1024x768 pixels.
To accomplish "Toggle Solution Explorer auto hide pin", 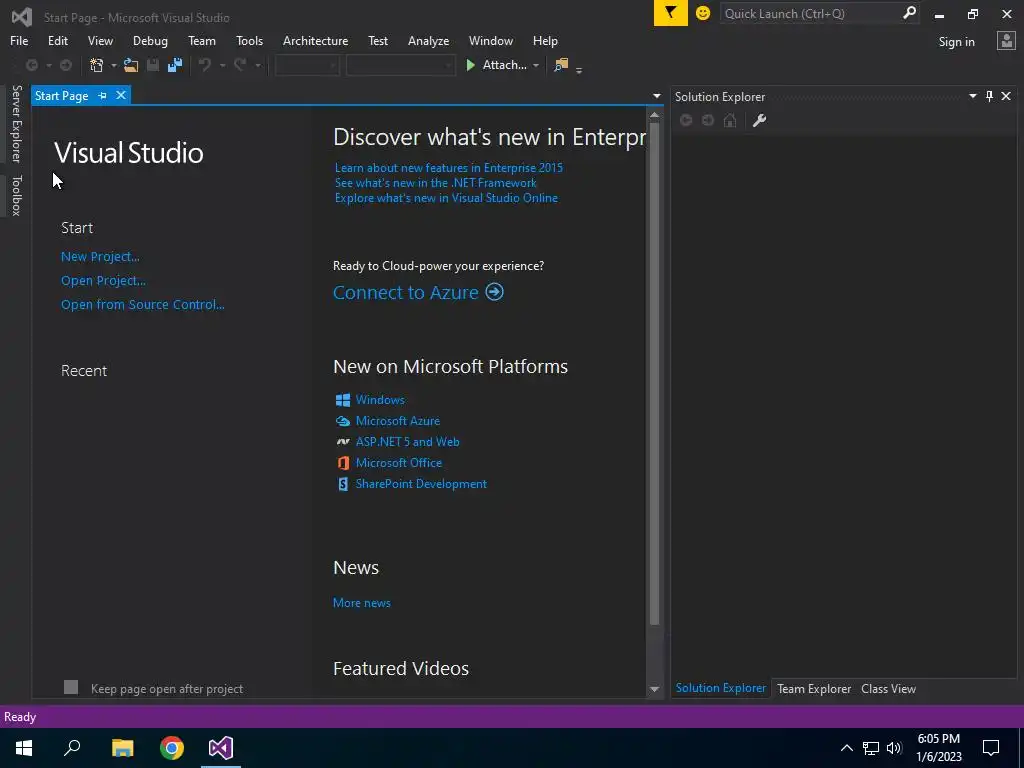I will pyautogui.click(x=989, y=96).
